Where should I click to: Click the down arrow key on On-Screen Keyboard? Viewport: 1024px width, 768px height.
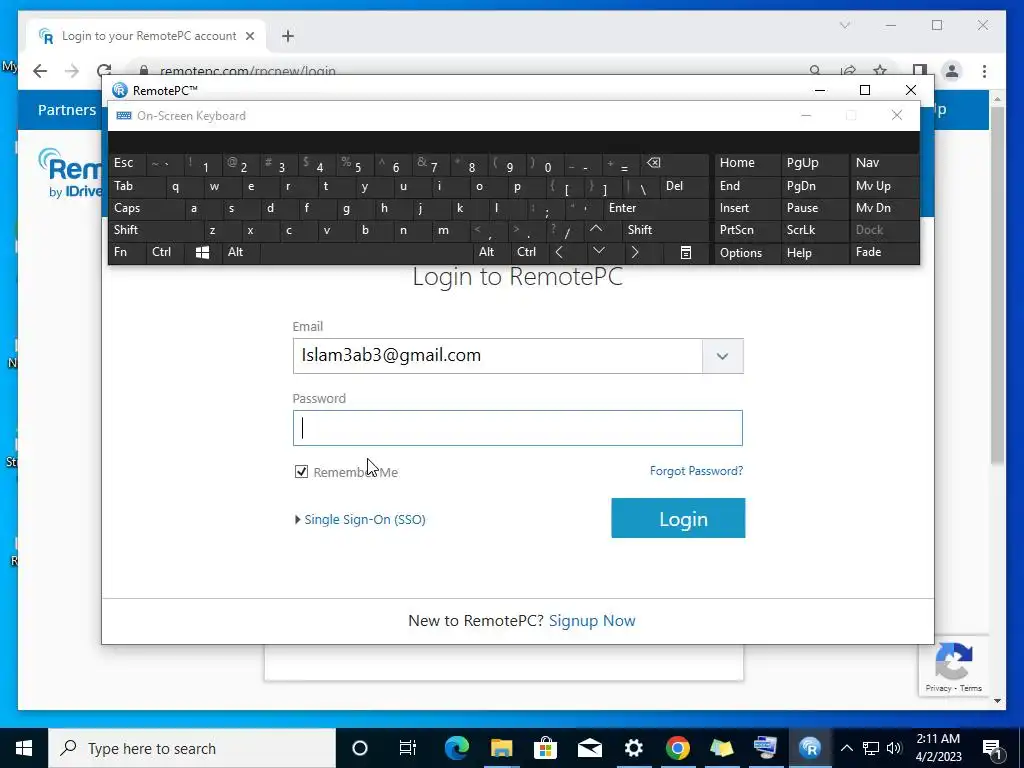click(599, 251)
